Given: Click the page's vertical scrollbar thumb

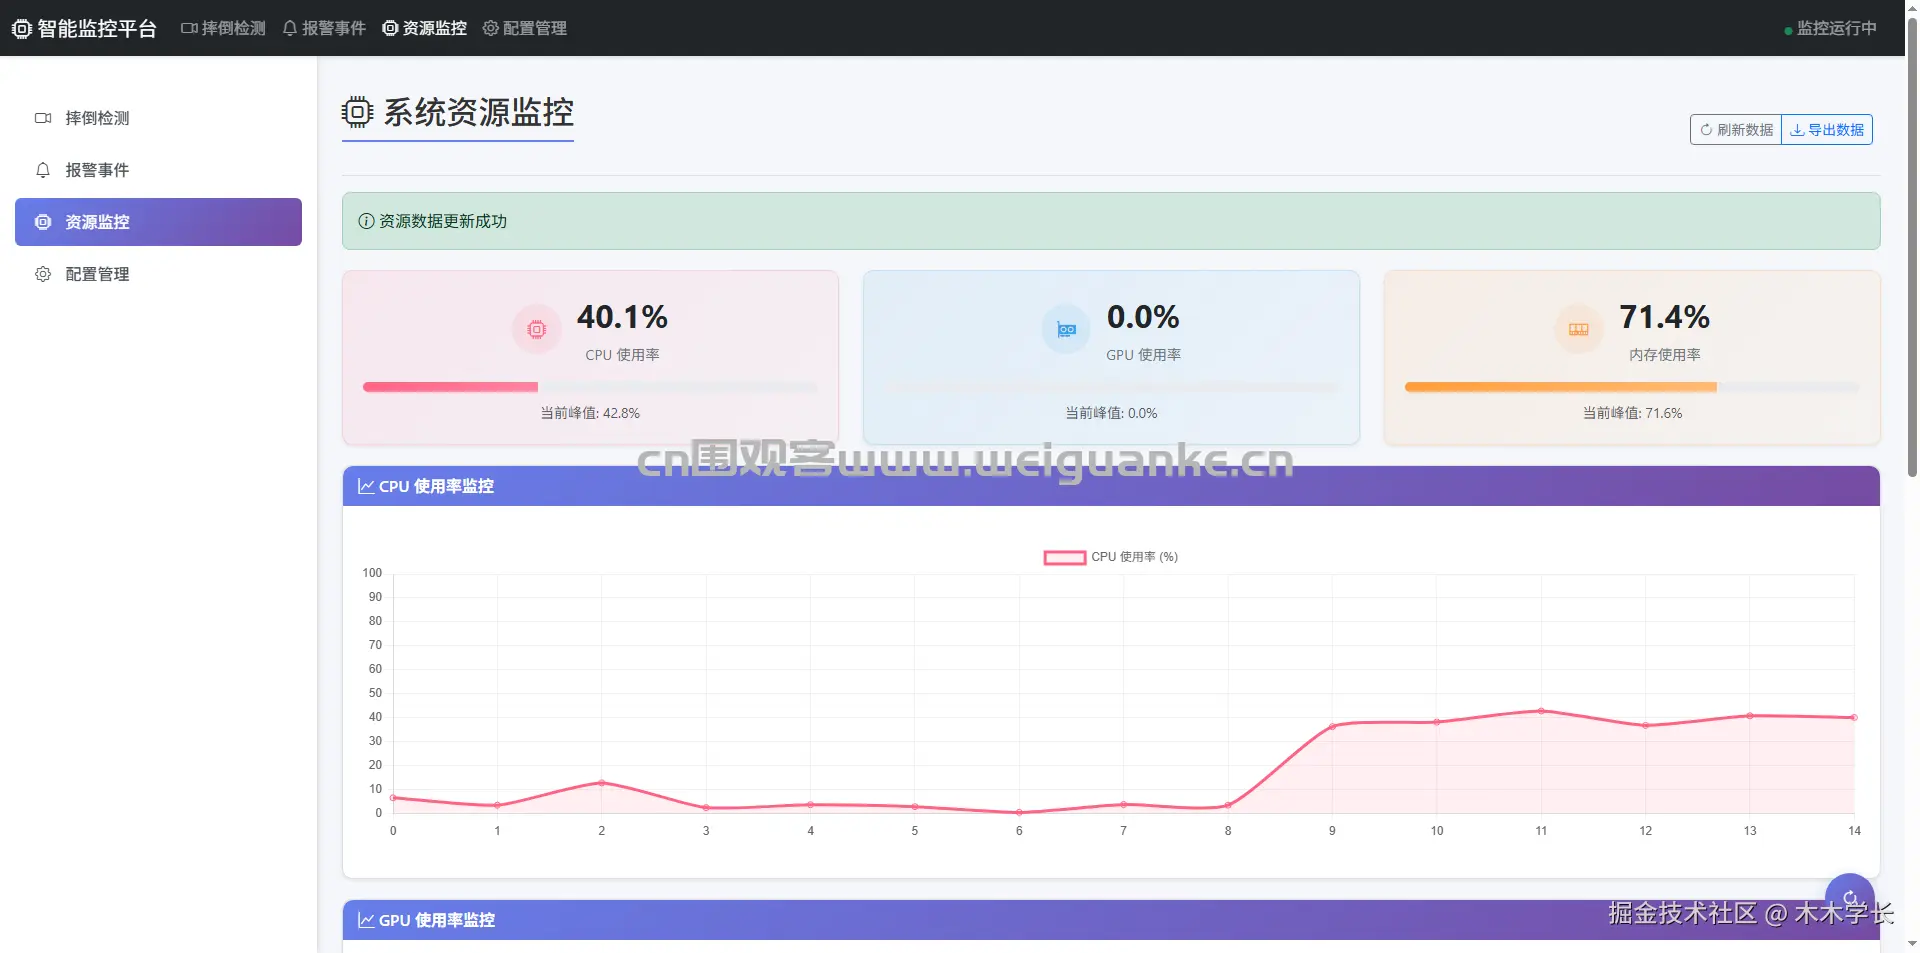Looking at the screenshot, I should click(x=1912, y=245).
